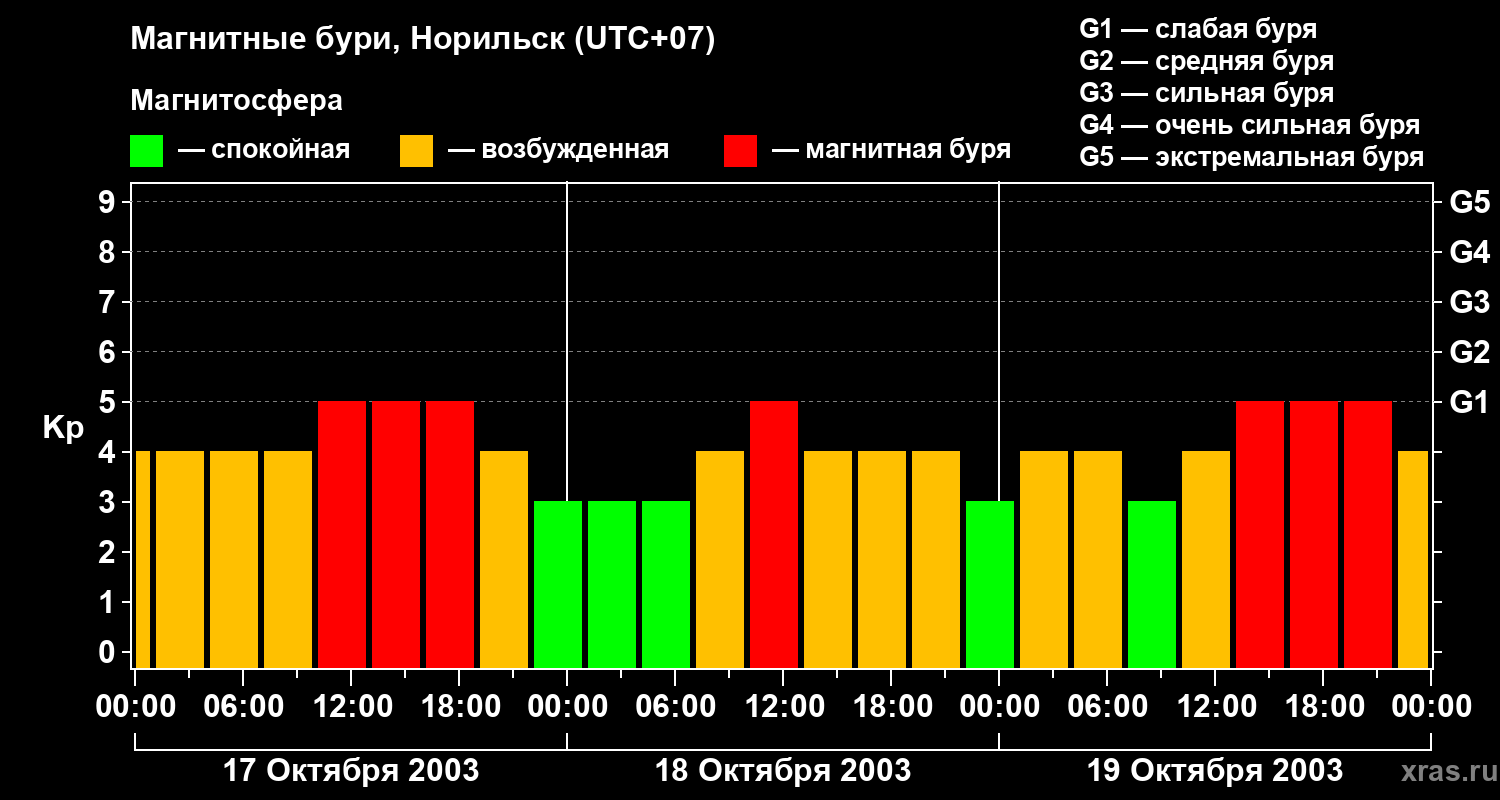Click the Kp axis value 7
This screenshot has height=800, width=1500.
[109, 302]
